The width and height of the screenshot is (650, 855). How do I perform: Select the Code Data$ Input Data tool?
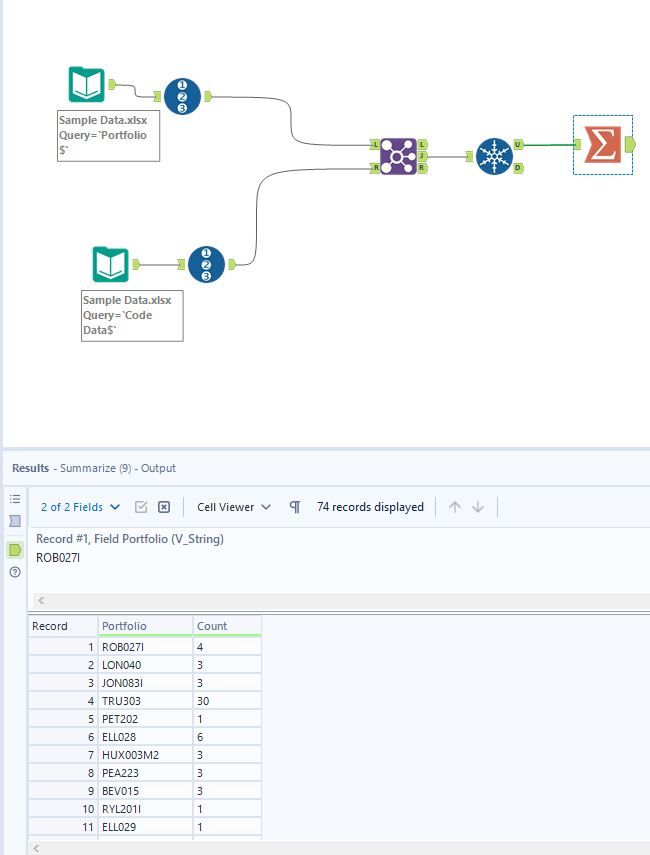pyautogui.click(x=110, y=264)
